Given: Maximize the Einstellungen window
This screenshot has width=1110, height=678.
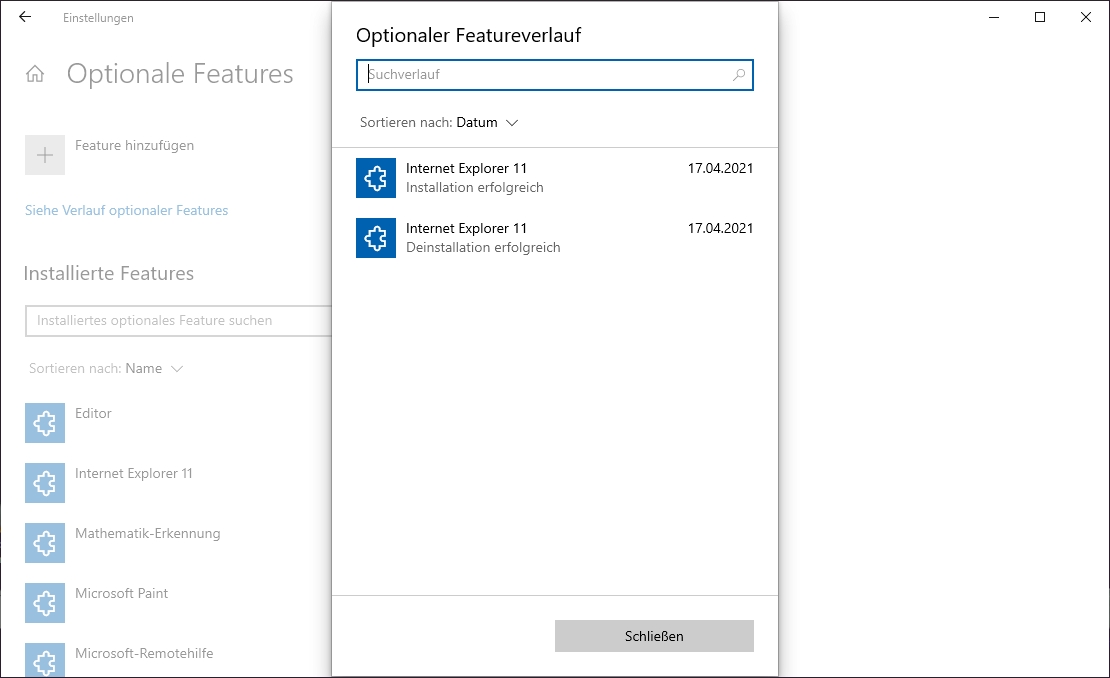Looking at the screenshot, I should 1040,17.
